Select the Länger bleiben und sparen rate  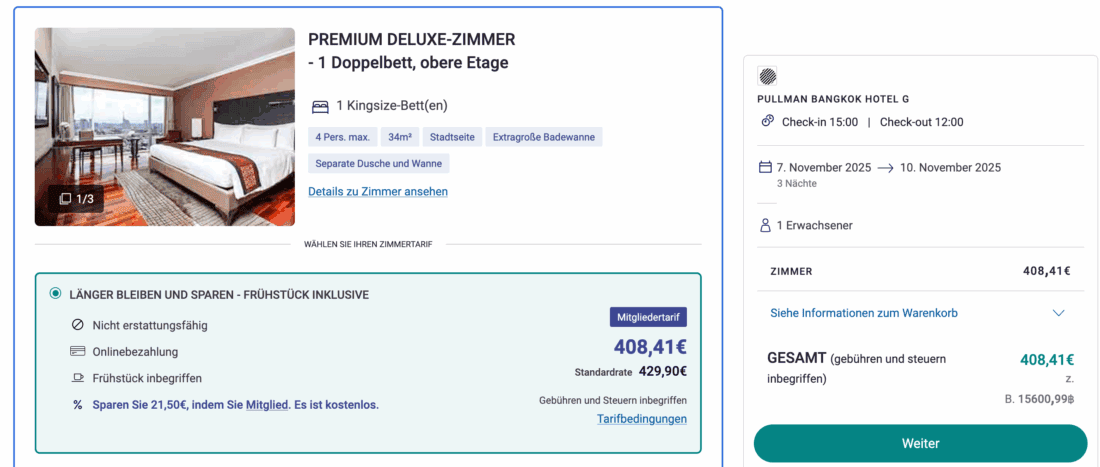coord(56,294)
